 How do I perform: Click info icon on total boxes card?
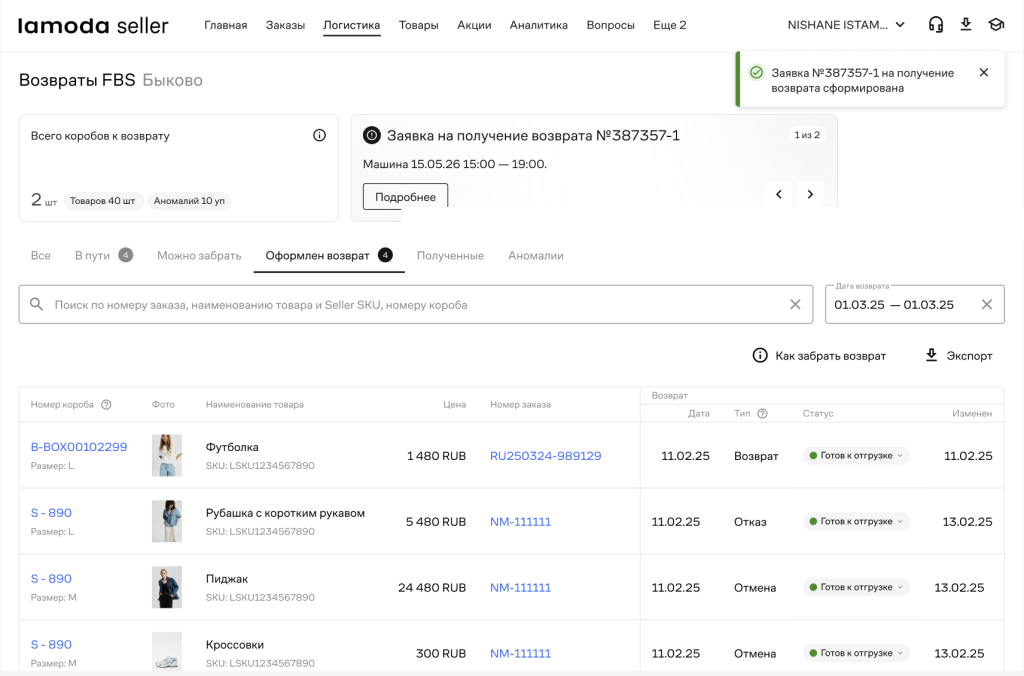coord(319,135)
